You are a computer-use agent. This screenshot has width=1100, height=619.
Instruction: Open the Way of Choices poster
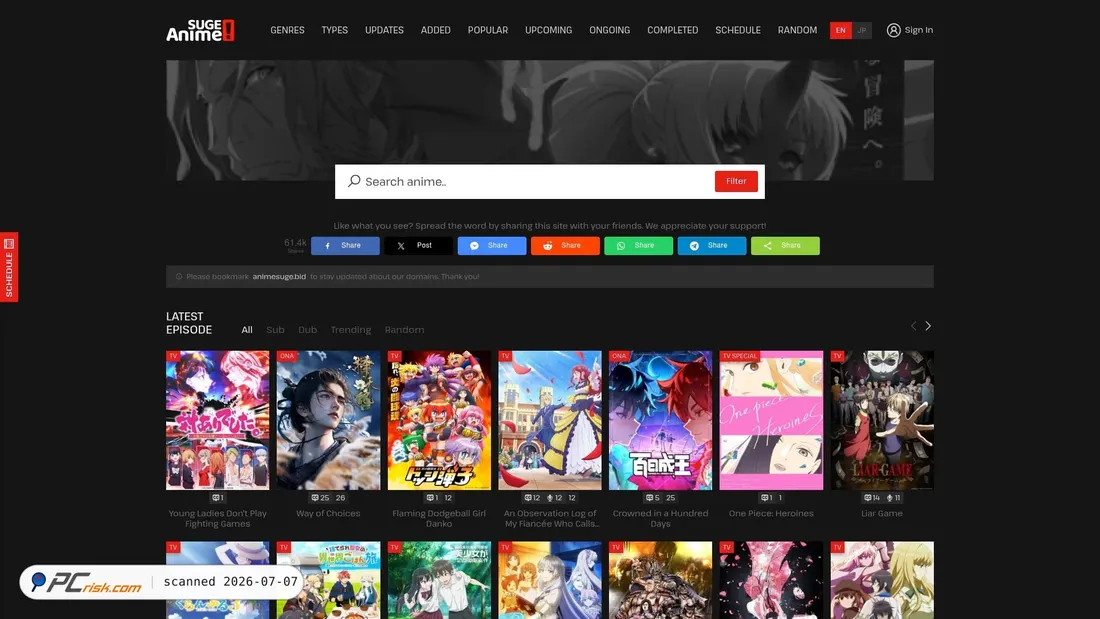pyautogui.click(x=328, y=420)
